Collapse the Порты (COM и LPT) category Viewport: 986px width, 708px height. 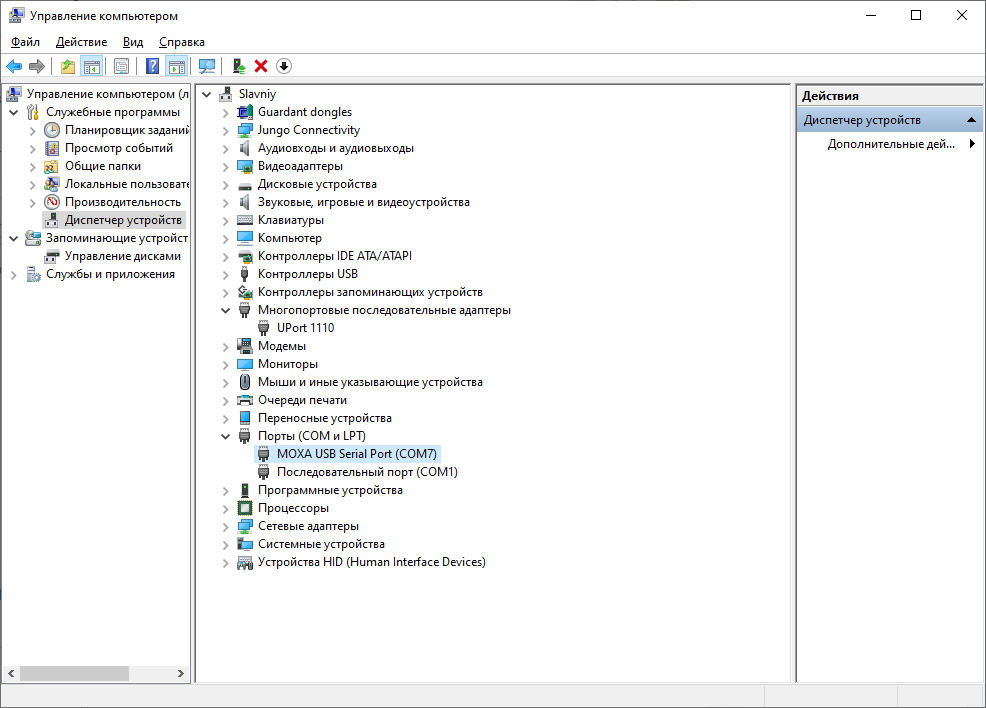(225, 436)
